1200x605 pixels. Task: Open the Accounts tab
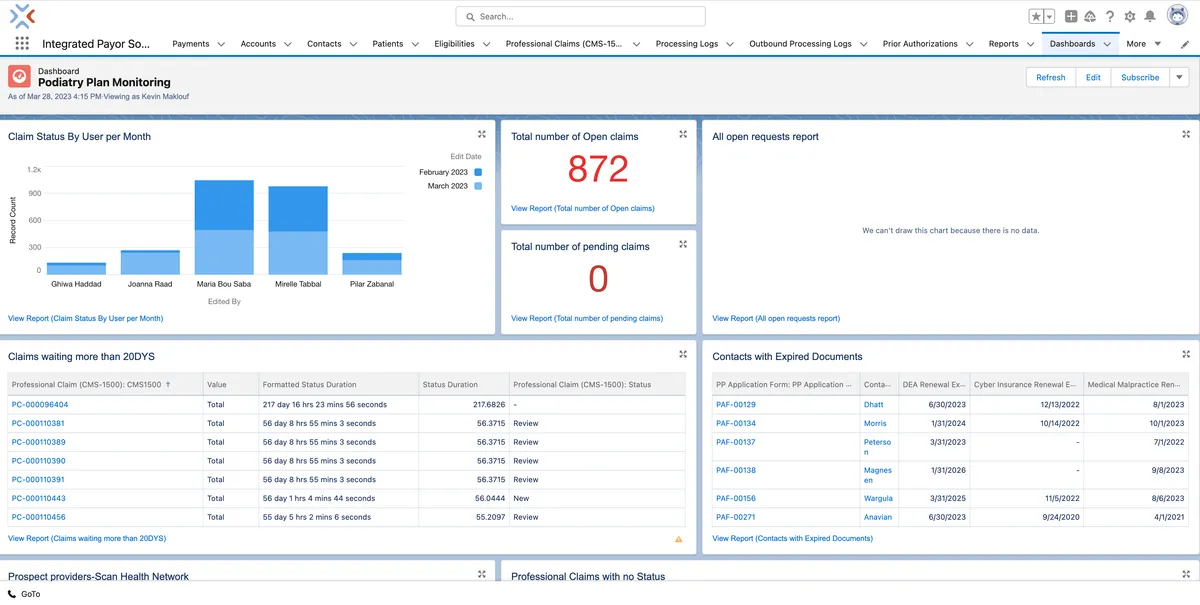click(258, 44)
